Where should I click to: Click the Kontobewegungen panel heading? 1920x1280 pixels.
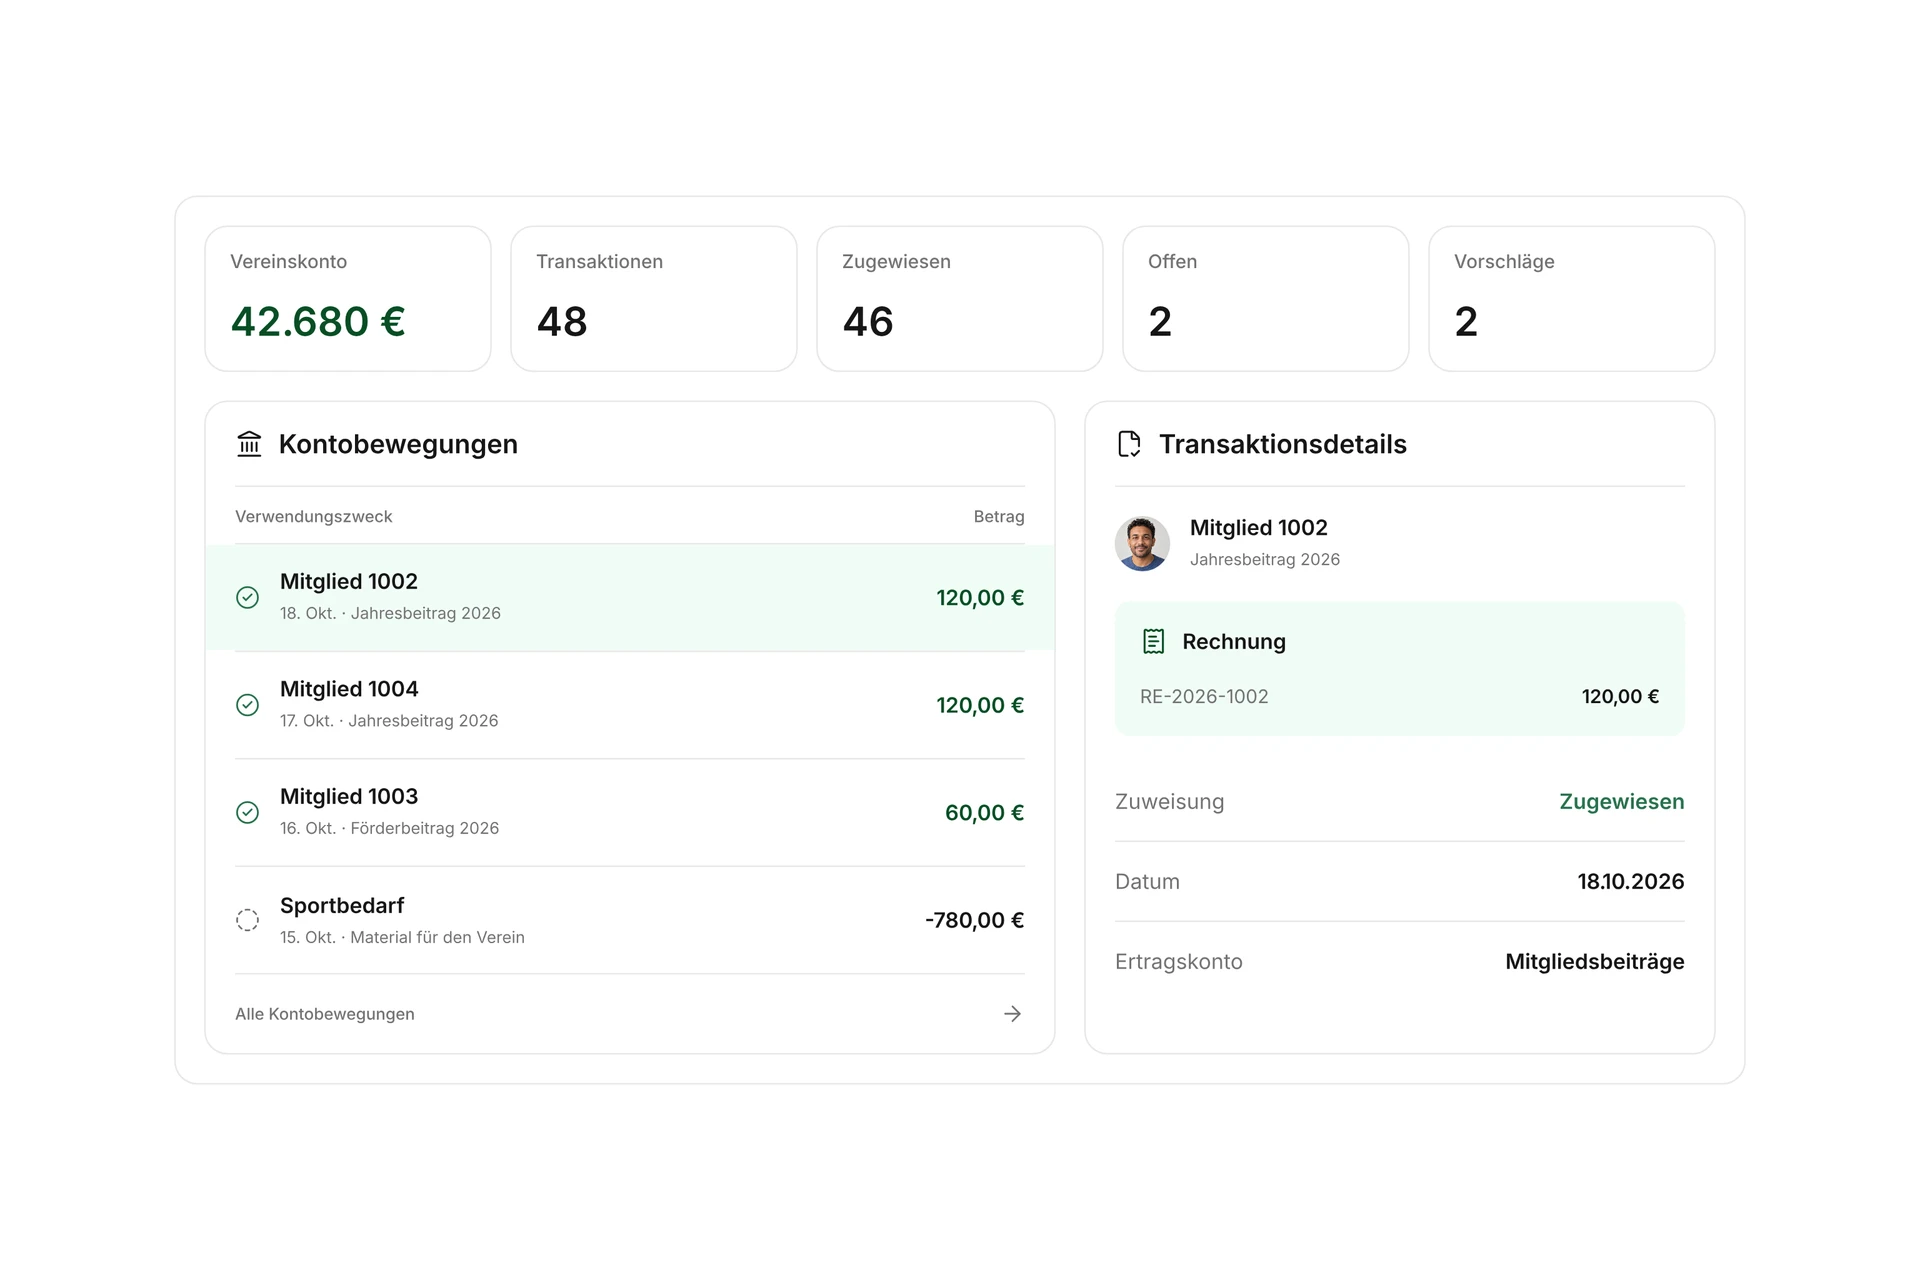(x=398, y=444)
